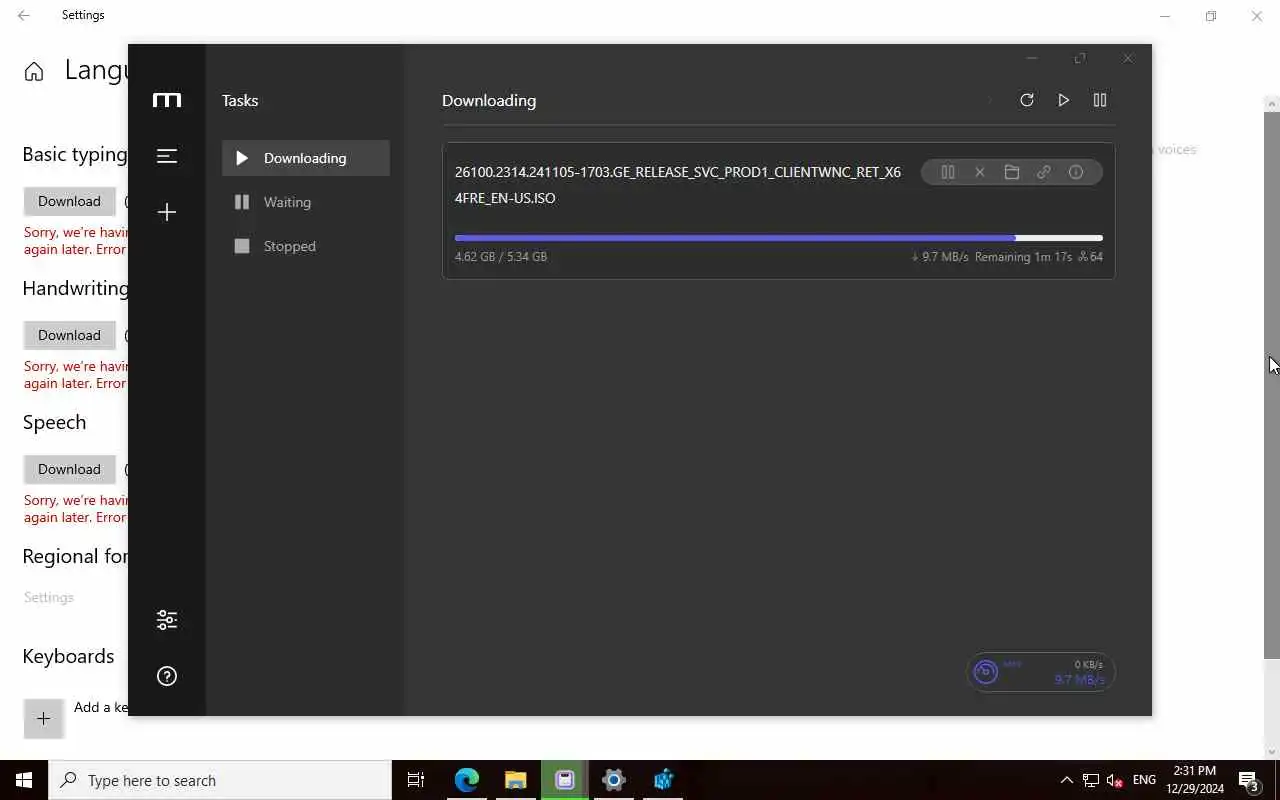Viewport: 1280px width, 800px height.
Task: Copy the ISO download link
Action: (1044, 172)
